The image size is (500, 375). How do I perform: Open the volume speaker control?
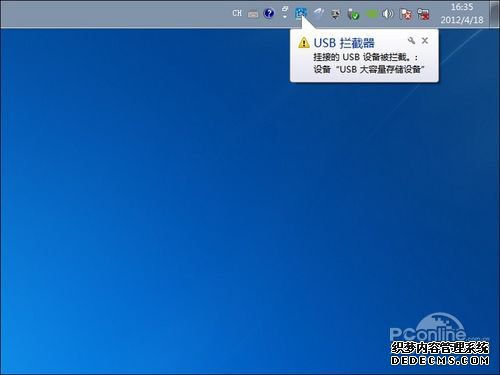tap(388, 14)
